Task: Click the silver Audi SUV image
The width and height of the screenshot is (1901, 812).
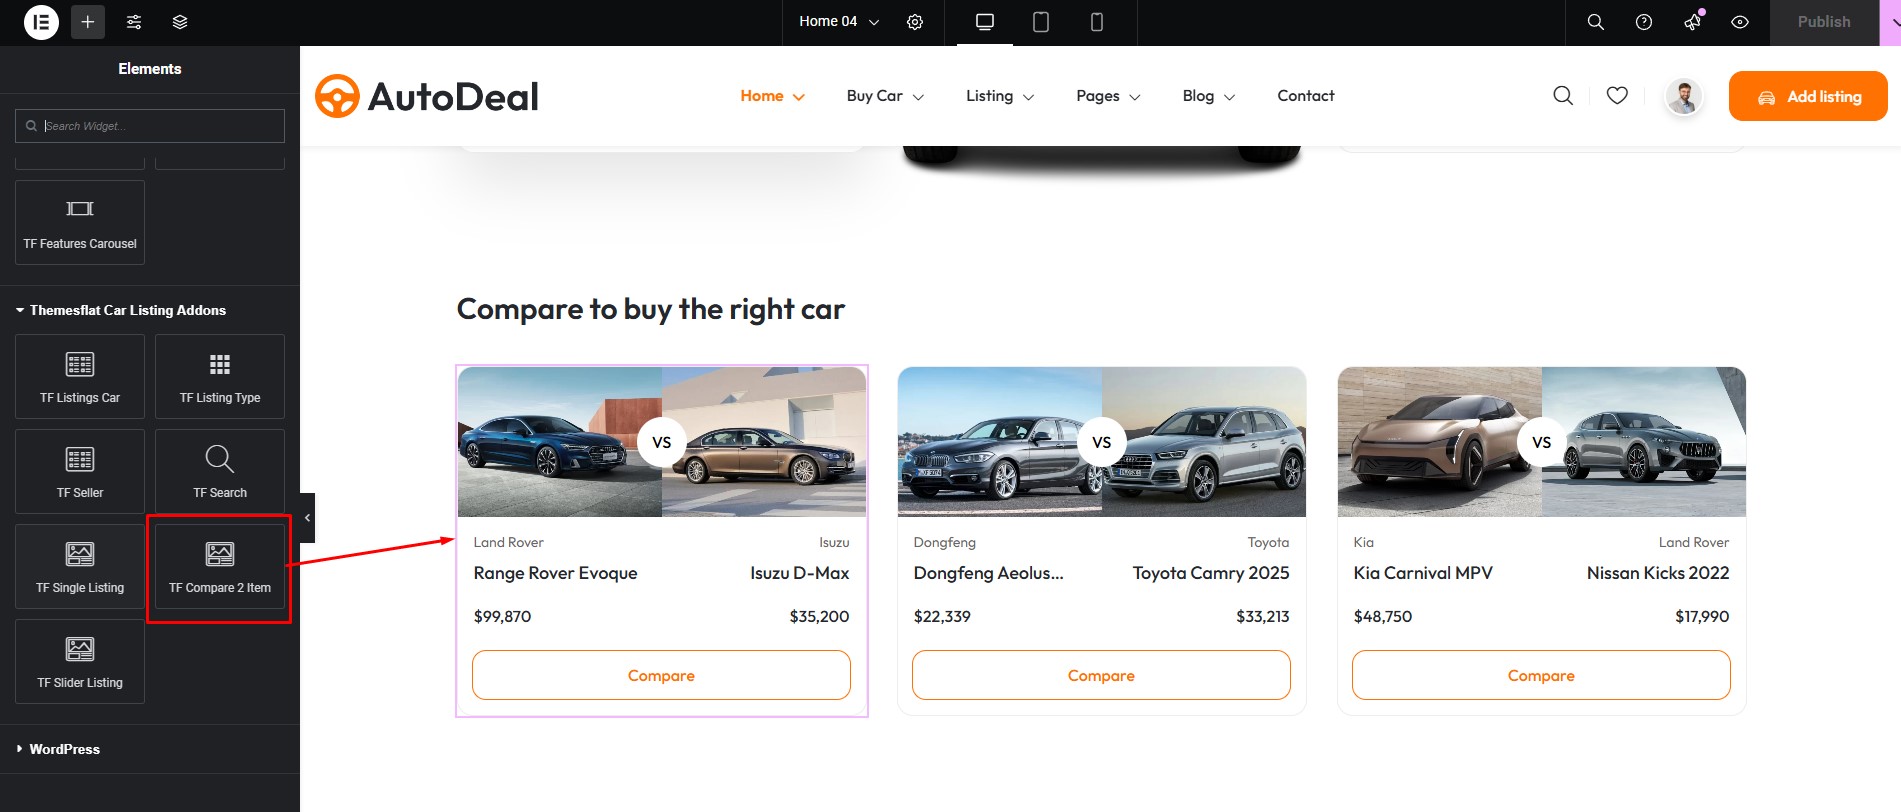Action: pos(1204,442)
